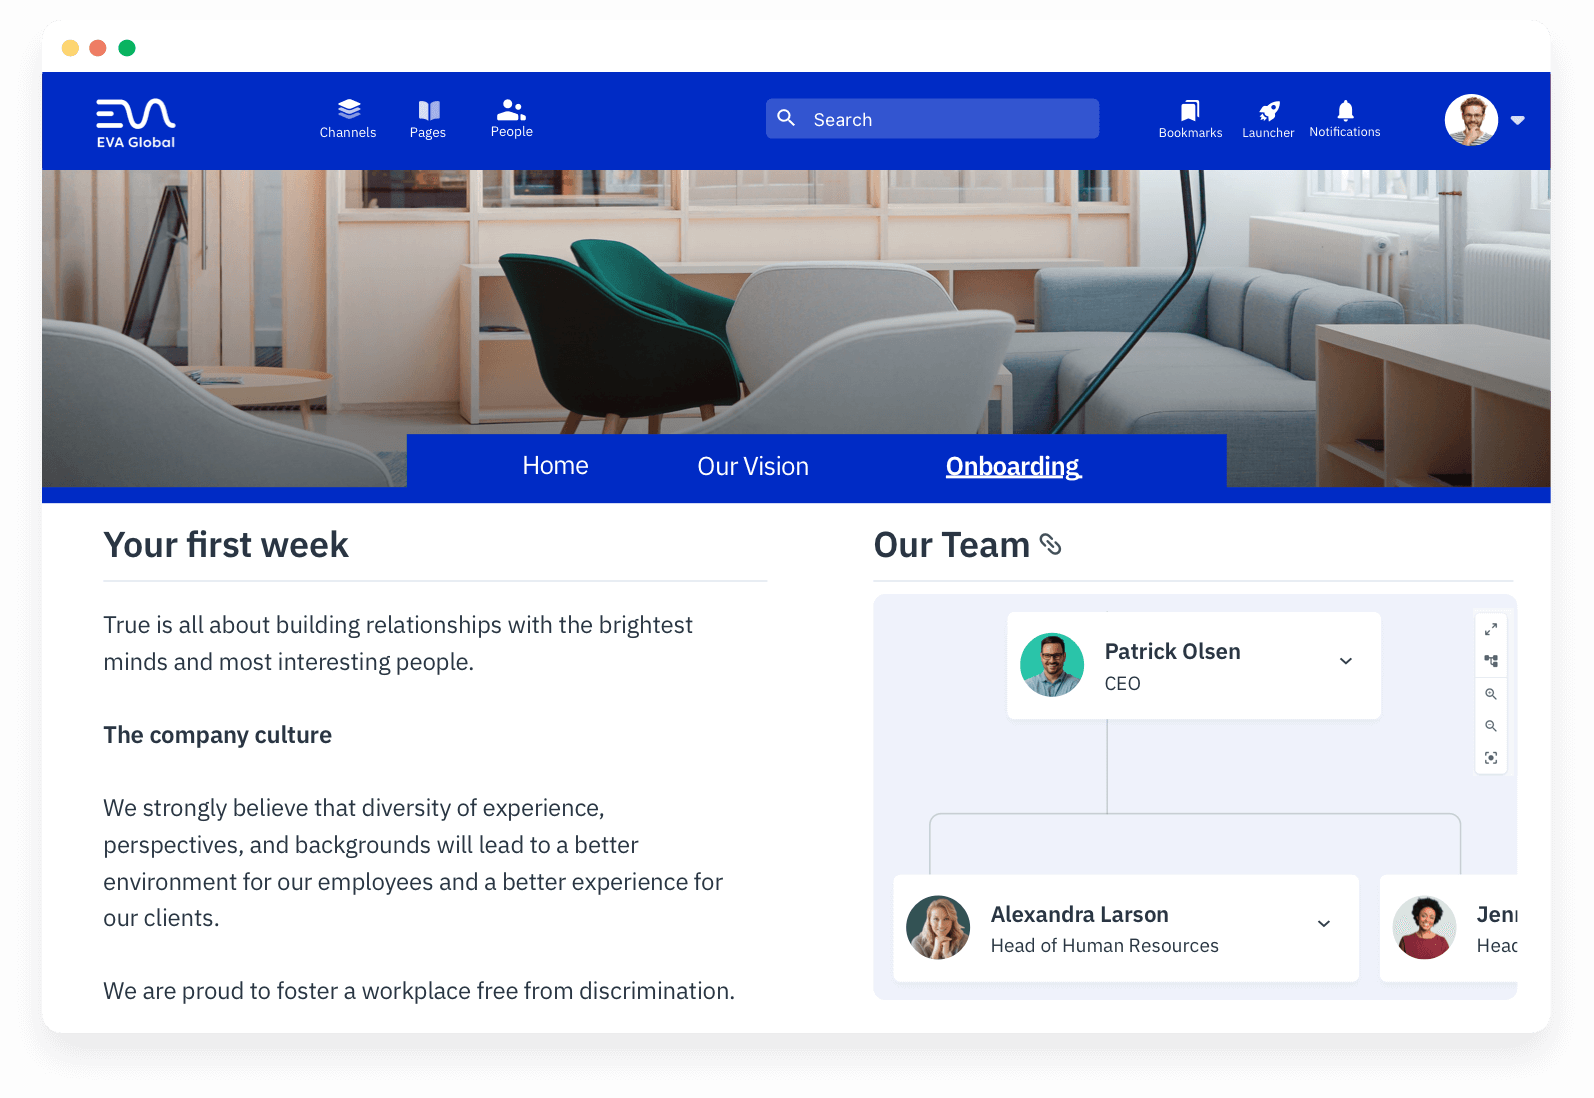Viewport: 1594px width, 1098px height.
Task: Zoom in on the org chart
Action: pyautogui.click(x=1491, y=694)
